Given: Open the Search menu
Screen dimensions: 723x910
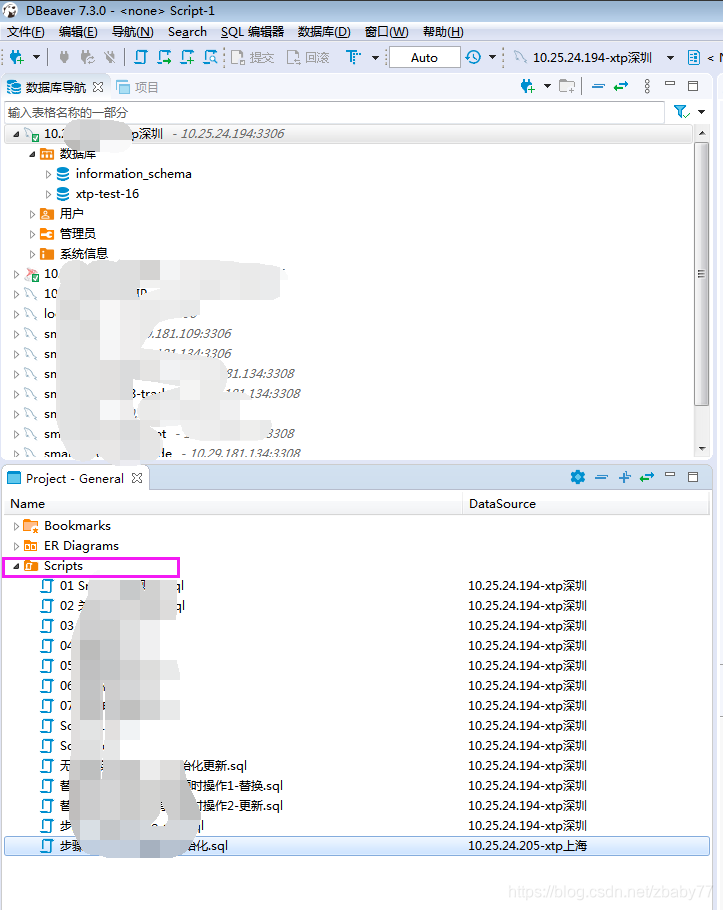Looking at the screenshot, I should pyautogui.click(x=187, y=32).
